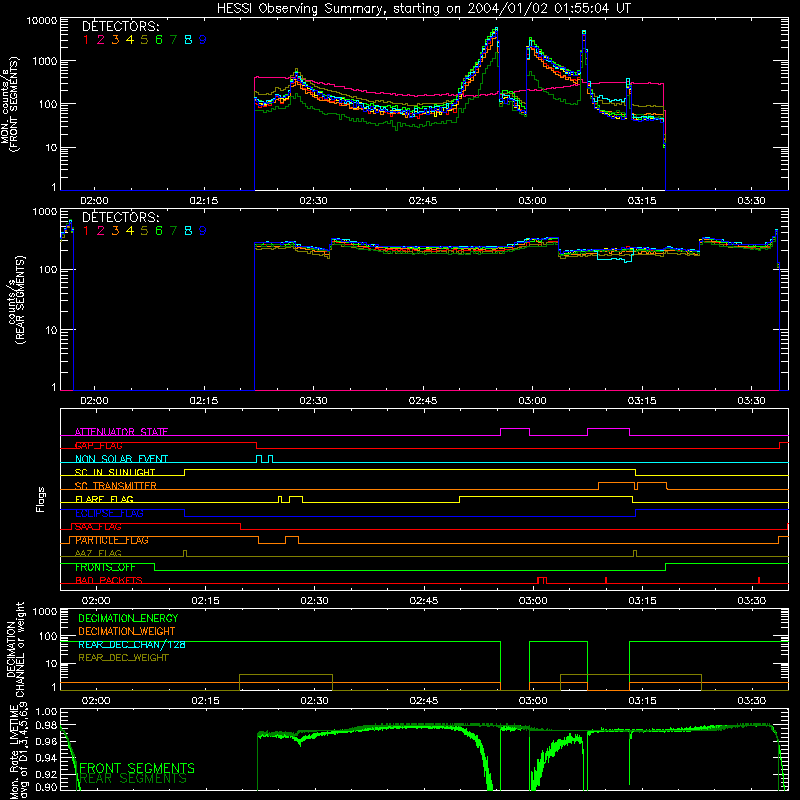Click DETECTORS: label in rear segments plot
Screen dimensions: 800x800
[120, 217]
